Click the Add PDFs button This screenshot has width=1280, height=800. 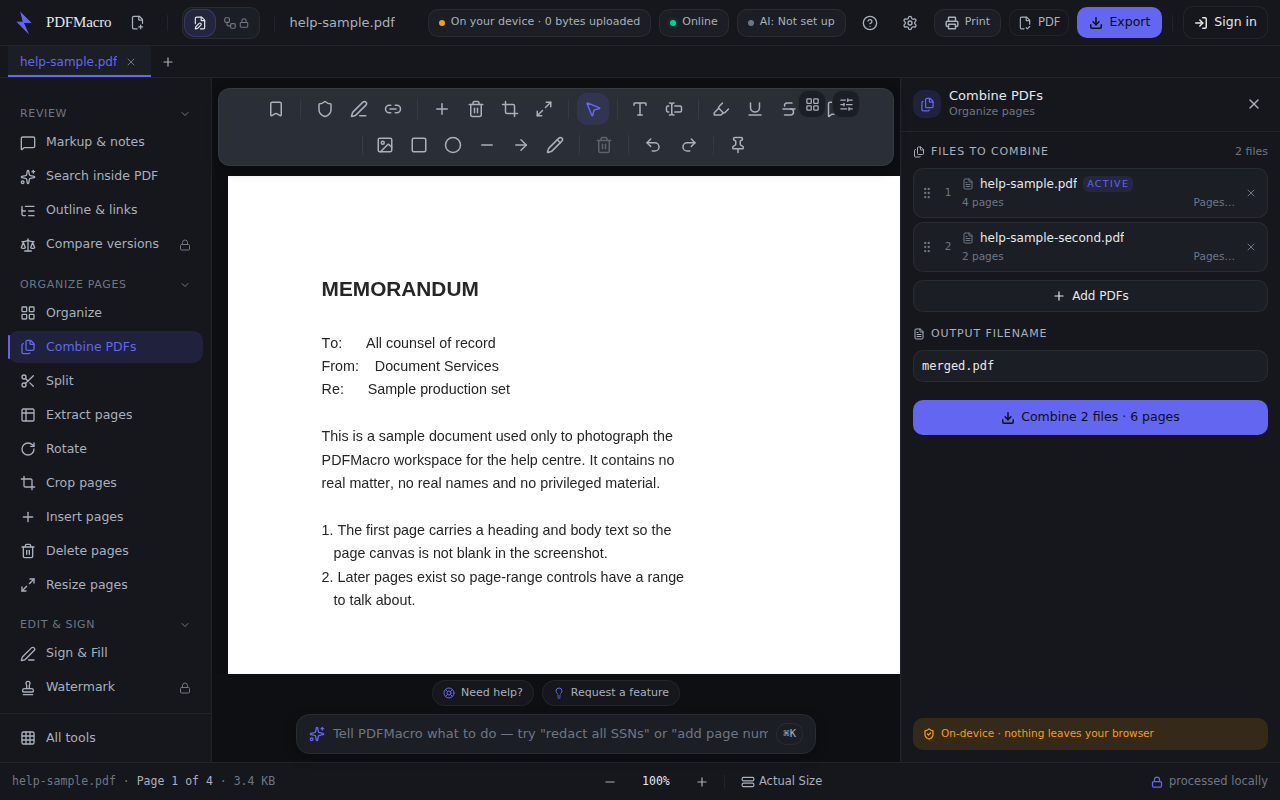point(1090,296)
